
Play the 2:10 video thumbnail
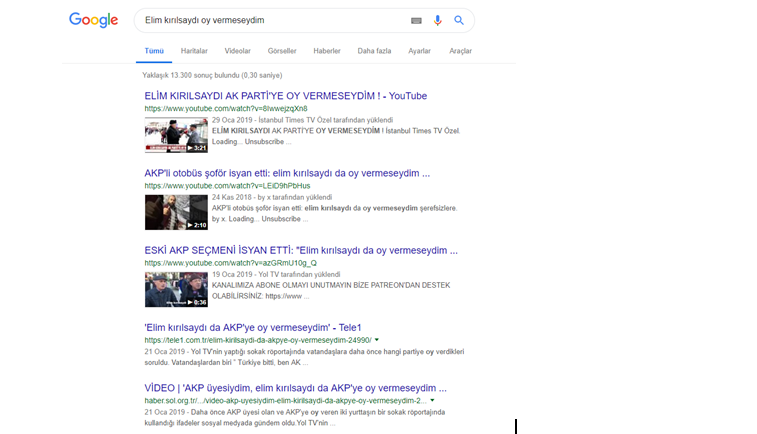pos(176,212)
